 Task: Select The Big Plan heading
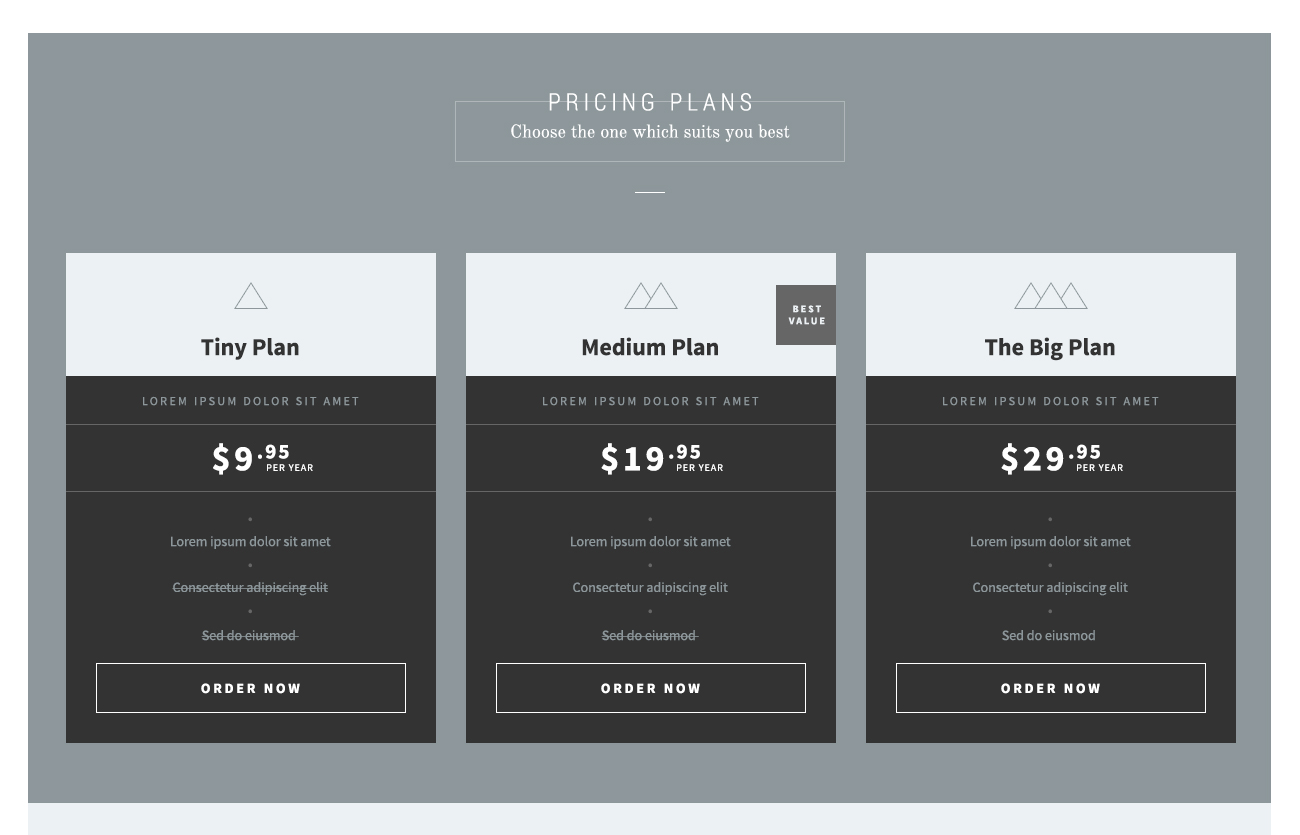point(1050,347)
